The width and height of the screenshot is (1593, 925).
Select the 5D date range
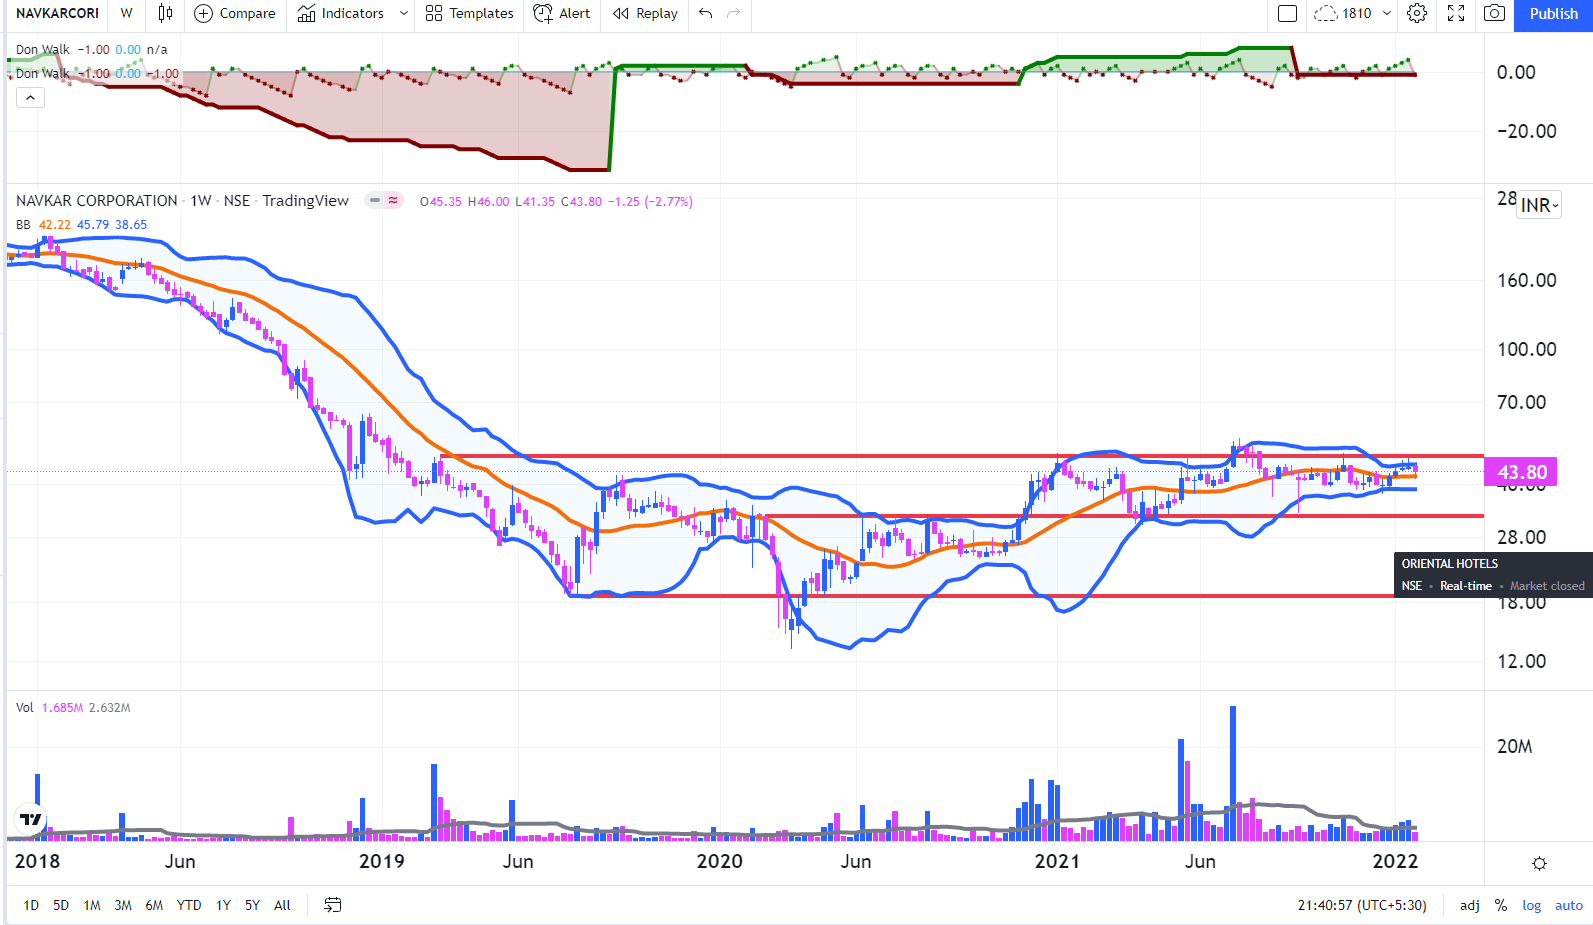pos(61,905)
